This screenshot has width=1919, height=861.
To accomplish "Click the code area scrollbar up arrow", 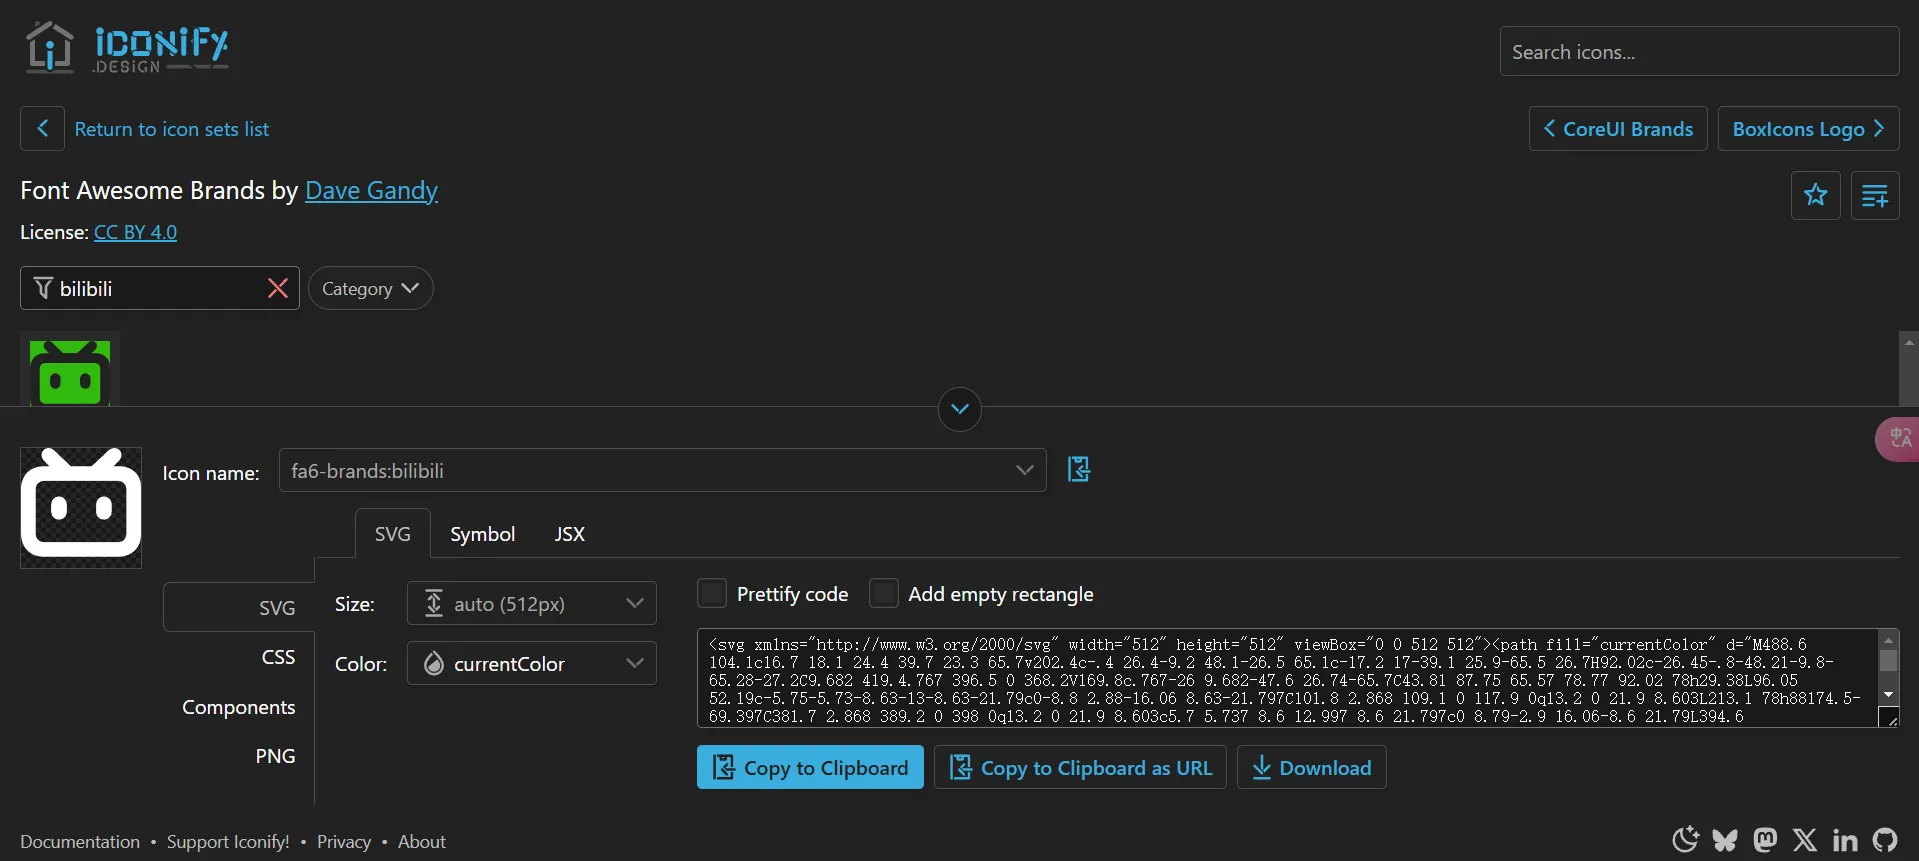I will 1888,640.
